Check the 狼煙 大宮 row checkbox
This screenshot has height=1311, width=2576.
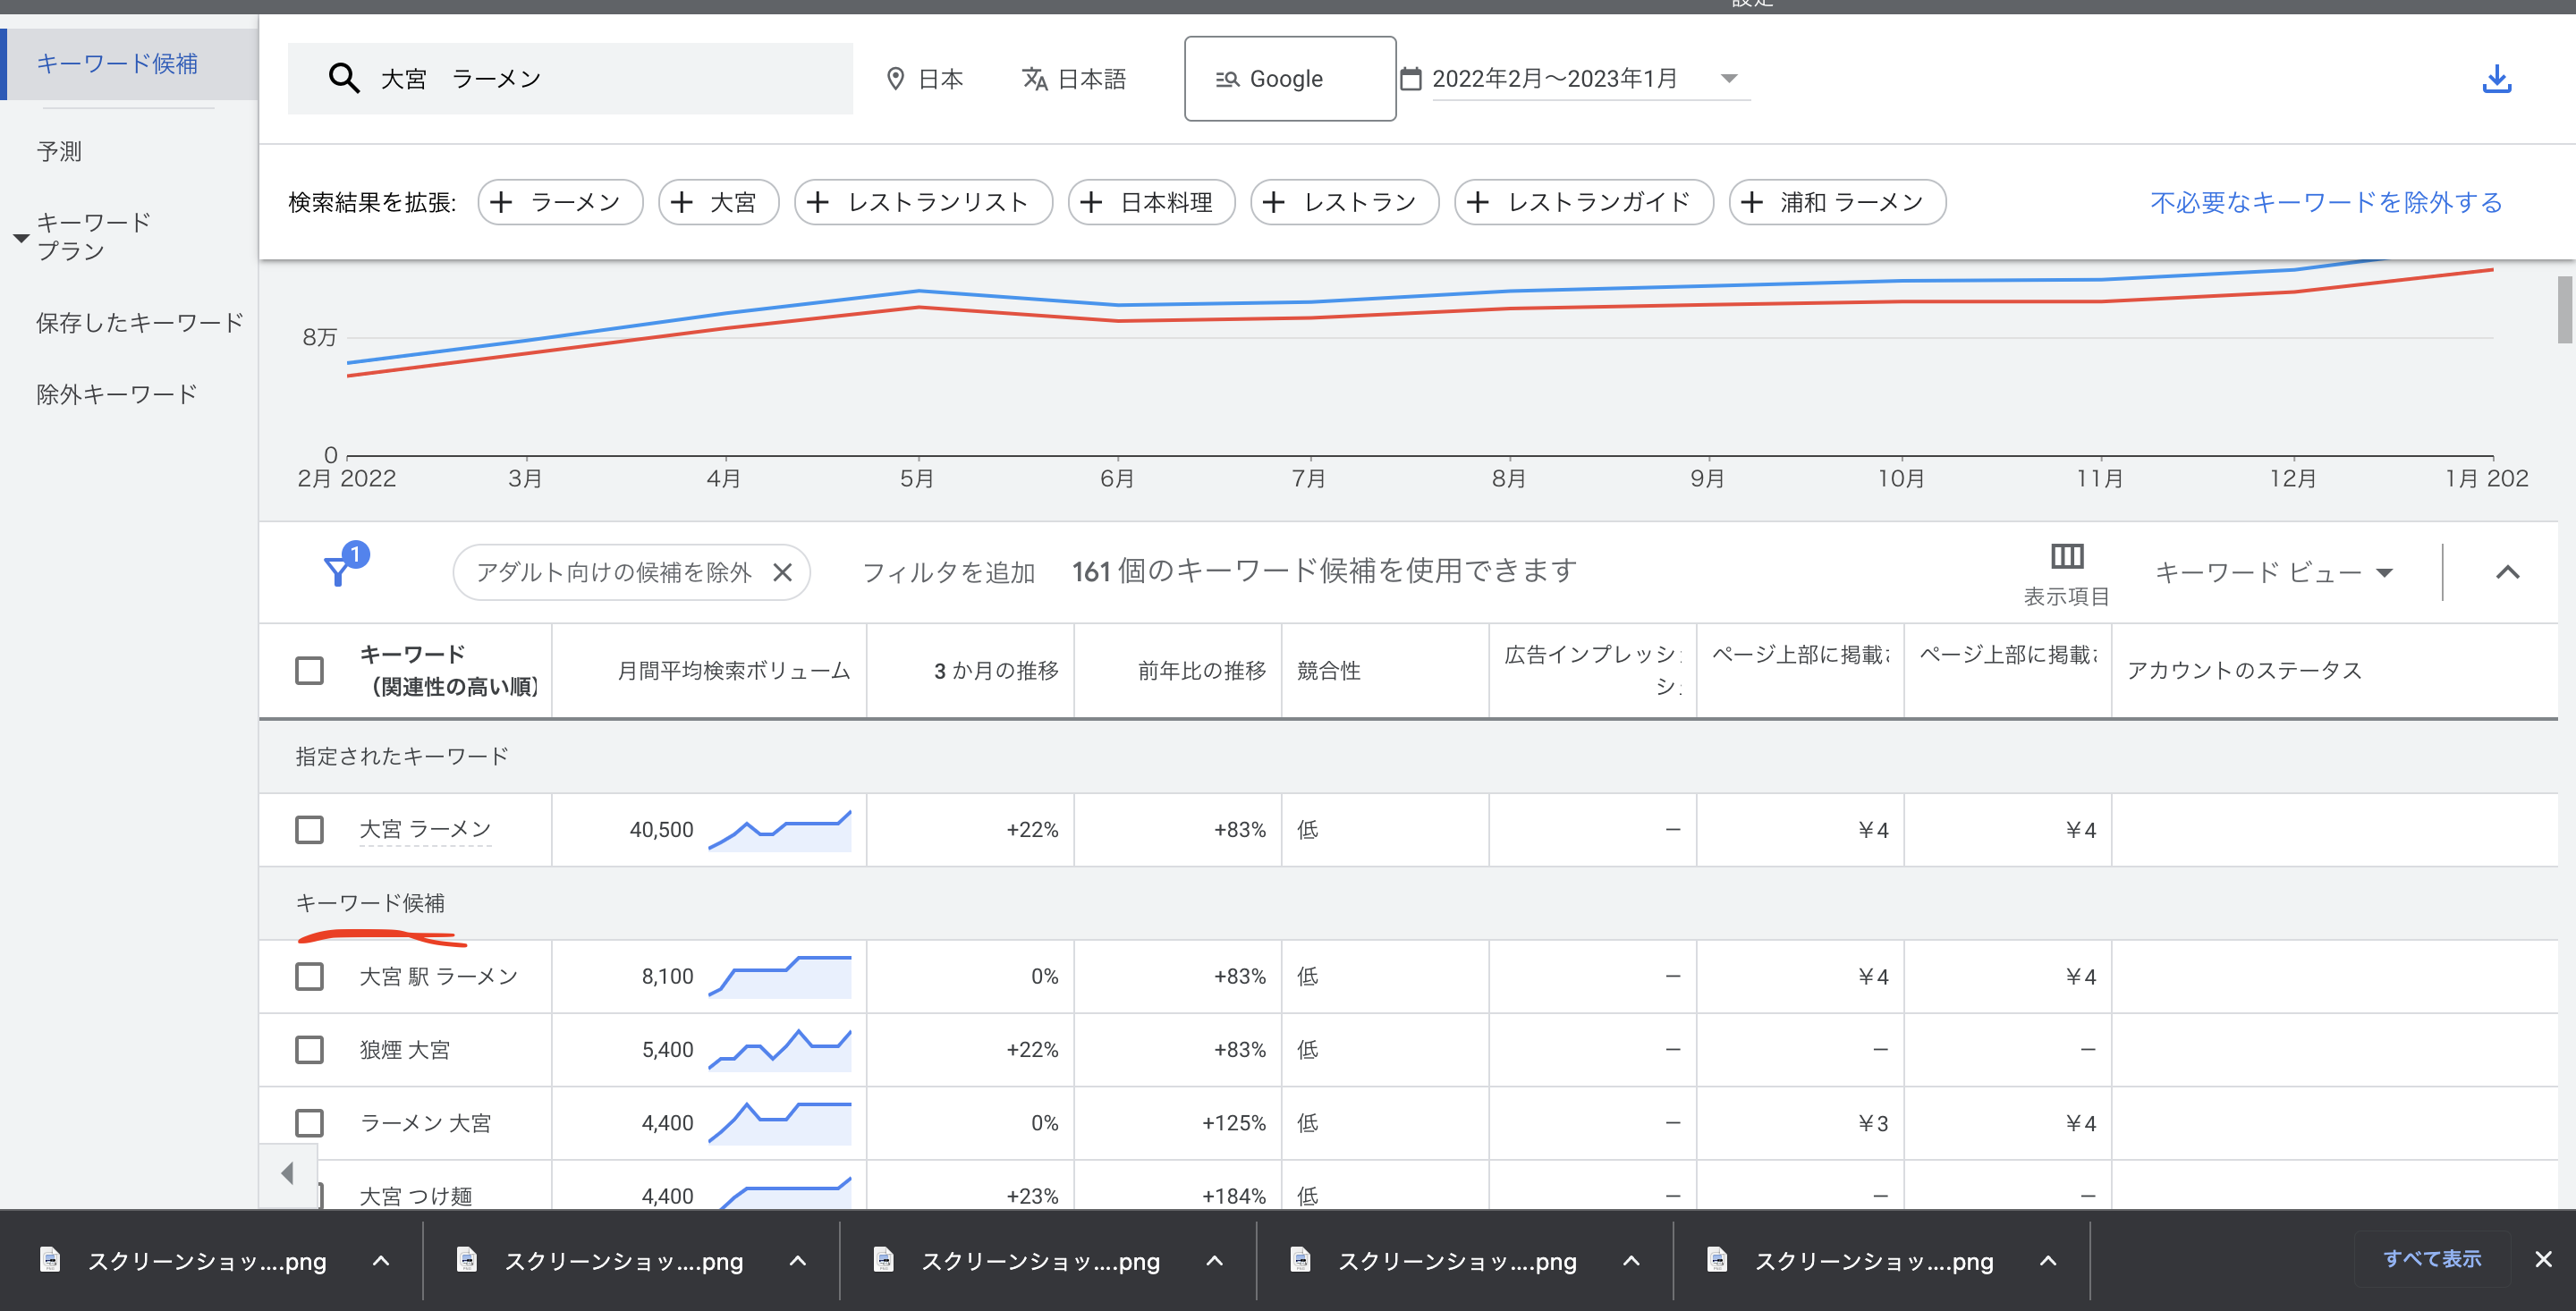[x=310, y=1050]
